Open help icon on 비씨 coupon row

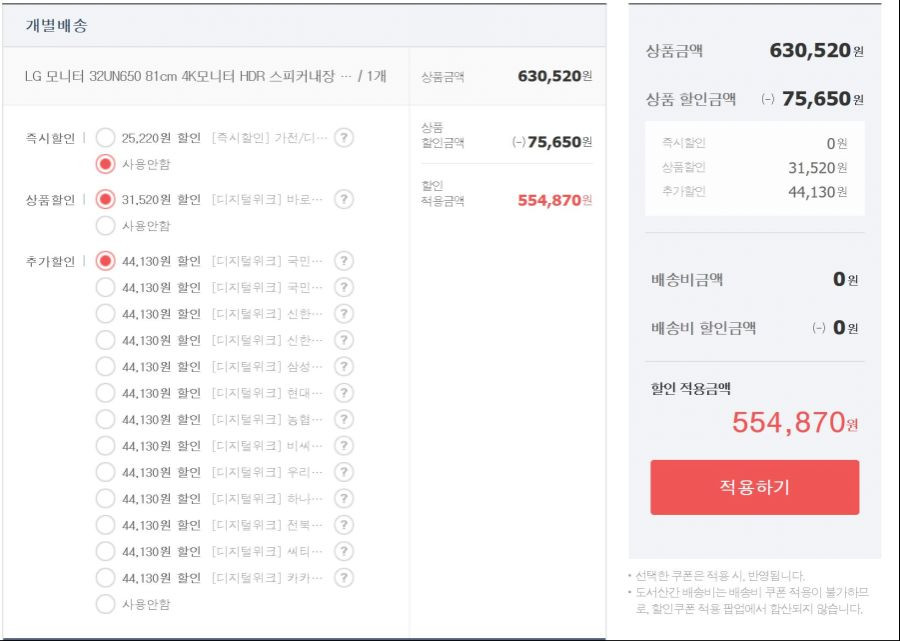[x=343, y=445]
